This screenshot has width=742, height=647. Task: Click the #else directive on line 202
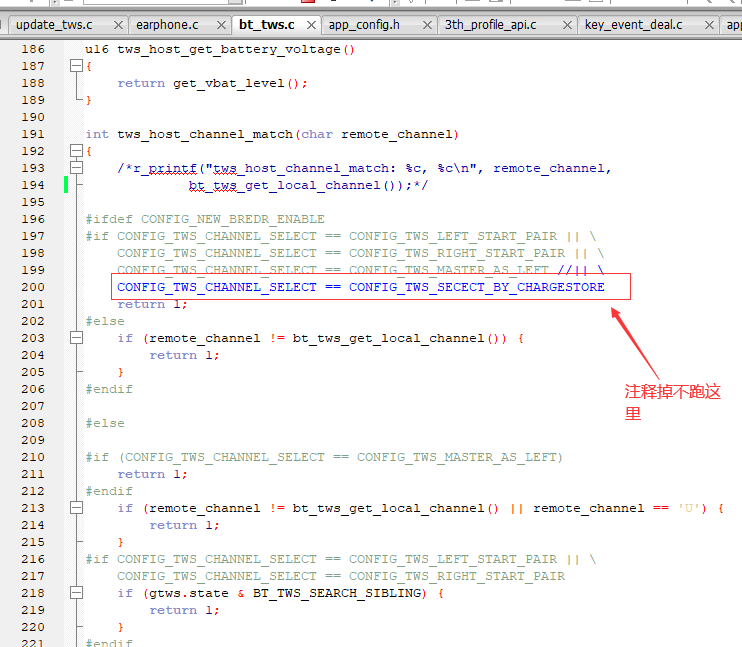coord(105,321)
